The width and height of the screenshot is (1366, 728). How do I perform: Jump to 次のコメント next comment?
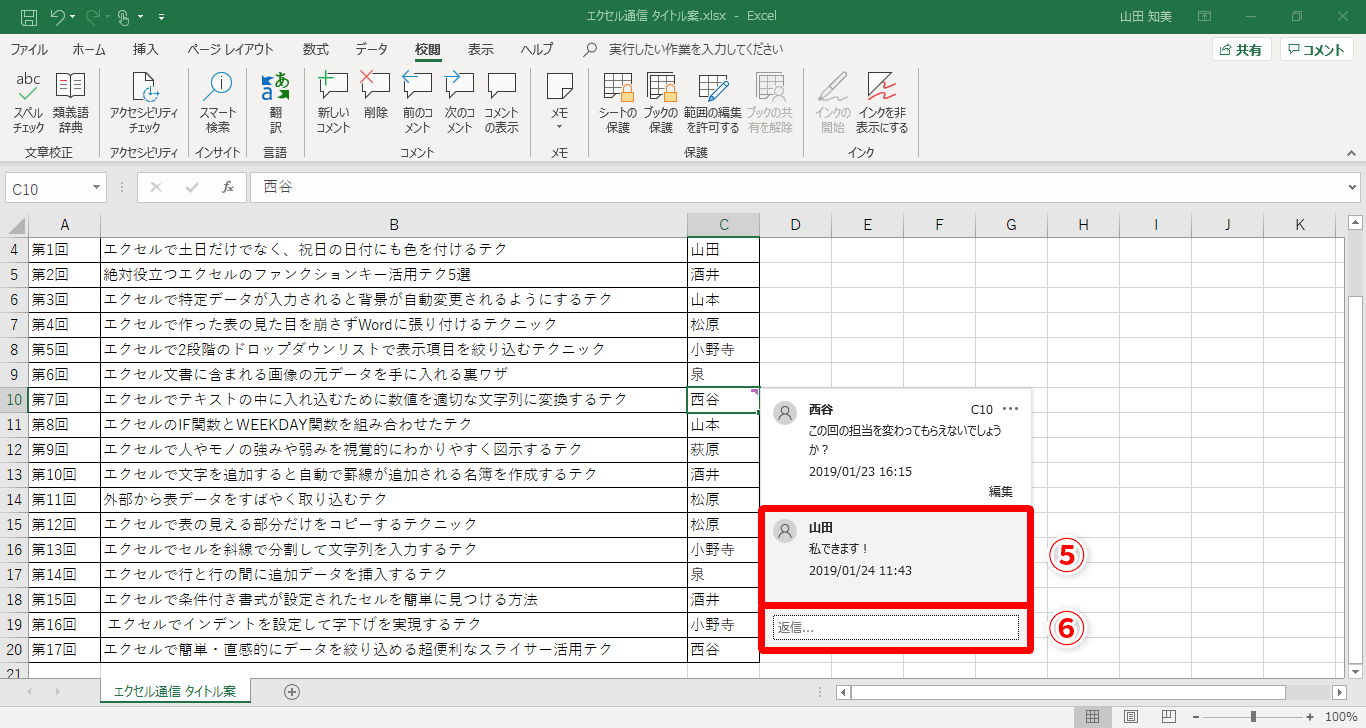coord(459,103)
